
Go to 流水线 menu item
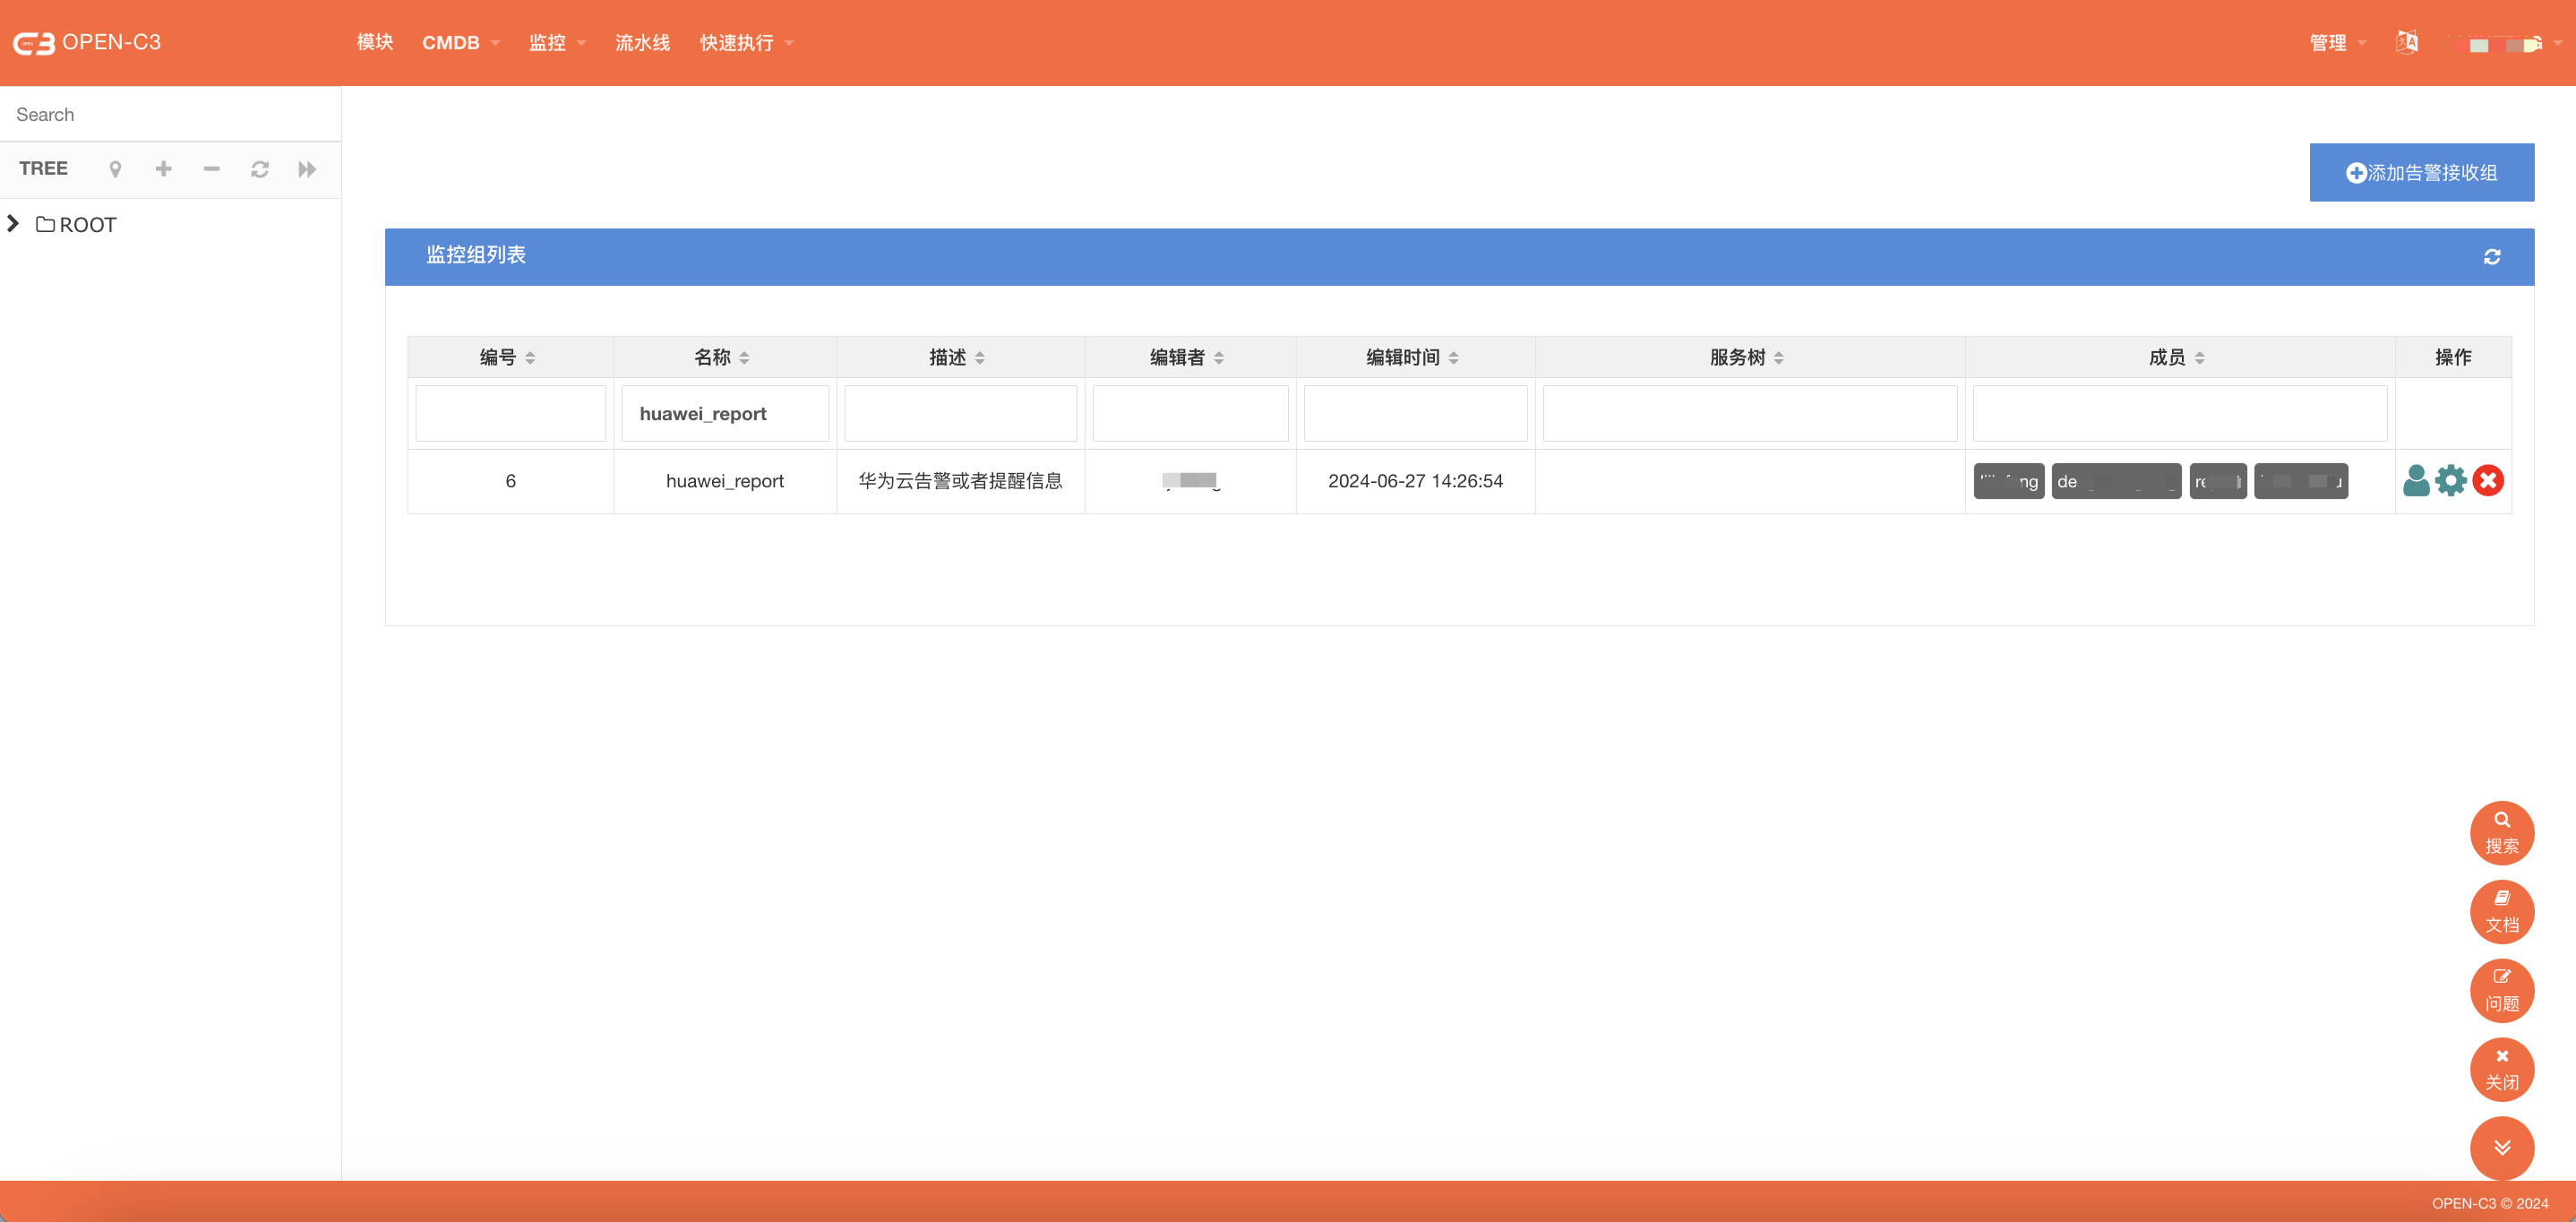[642, 42]
